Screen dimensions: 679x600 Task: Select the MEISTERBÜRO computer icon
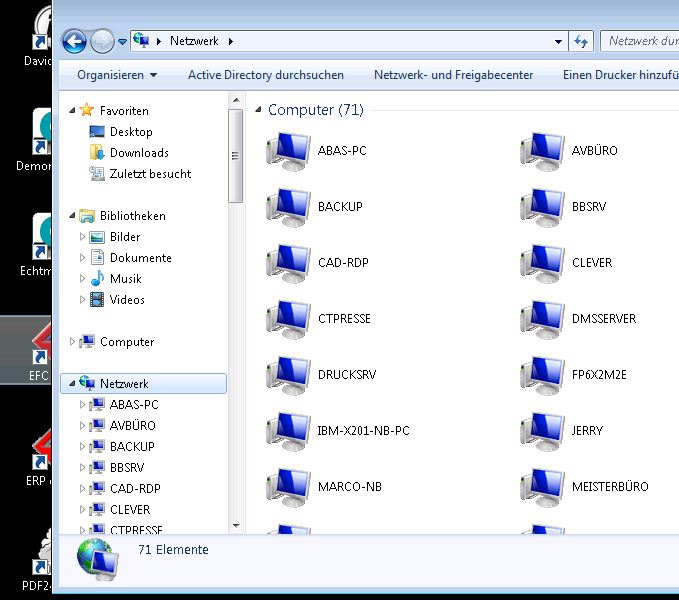tap(542, 487)
